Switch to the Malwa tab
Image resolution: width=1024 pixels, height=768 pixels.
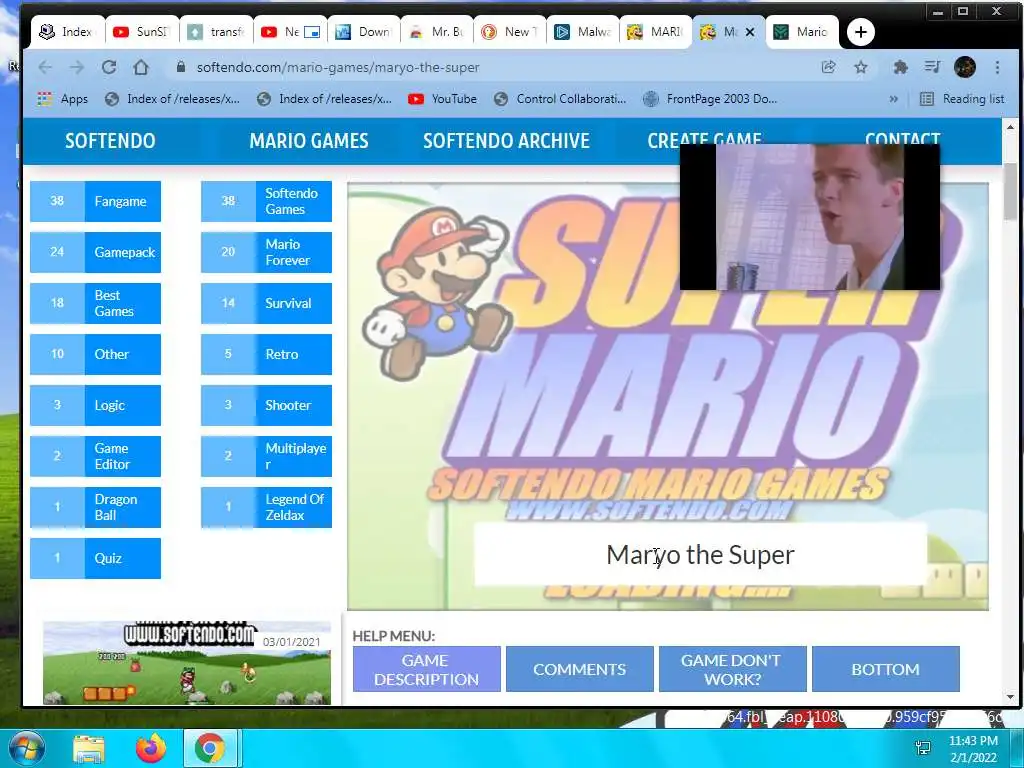pyautogui.click(x=583, y=31)
